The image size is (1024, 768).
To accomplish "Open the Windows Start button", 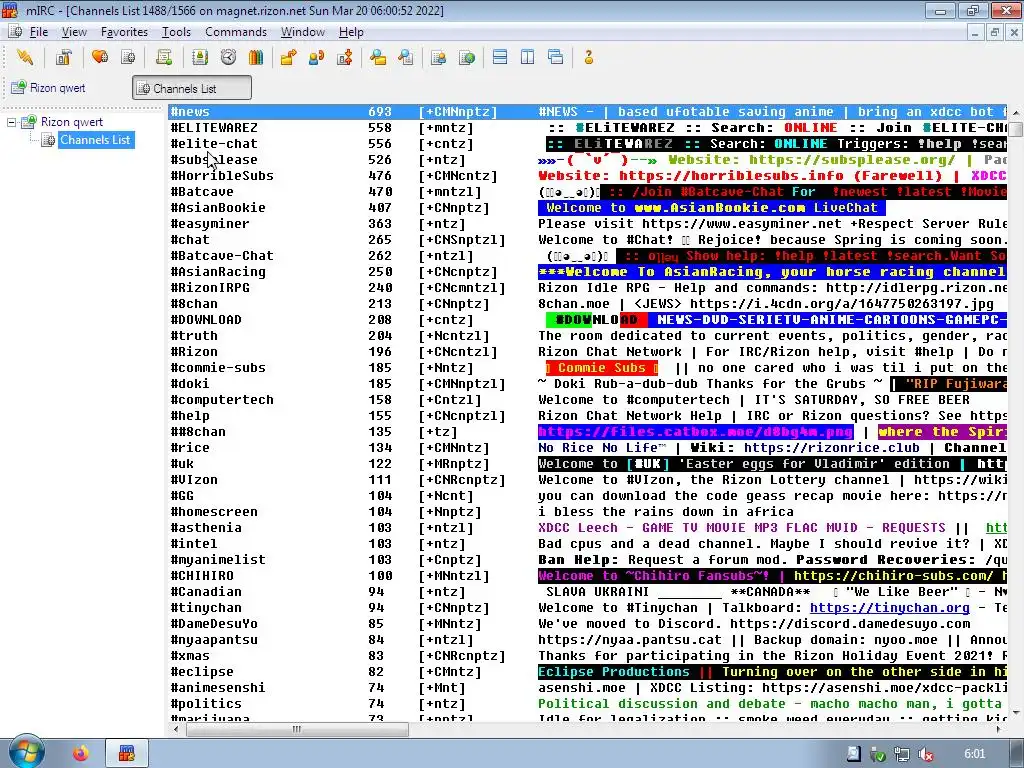I will [26, 752].
